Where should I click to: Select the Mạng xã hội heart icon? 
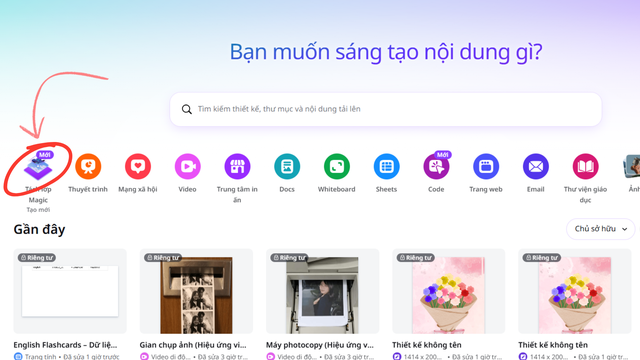click(x=138, y=167)
